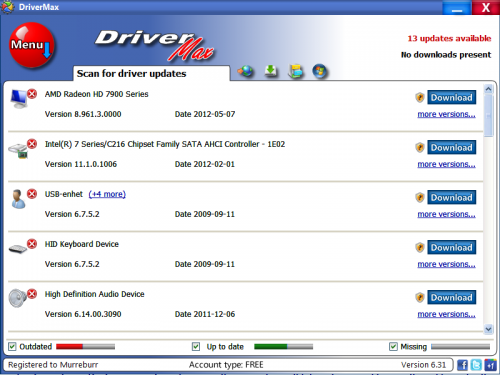Download the USB-enhet driver
Image resolution: width=500 pixels, height=375 pixels.
coord(452,197)
